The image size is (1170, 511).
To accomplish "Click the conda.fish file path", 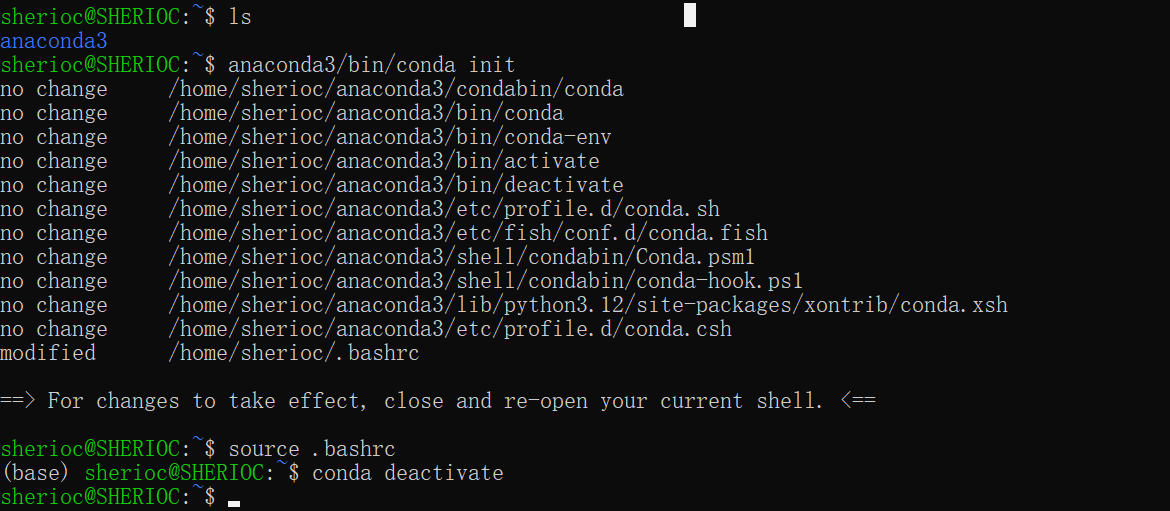I will coord(467,233).
